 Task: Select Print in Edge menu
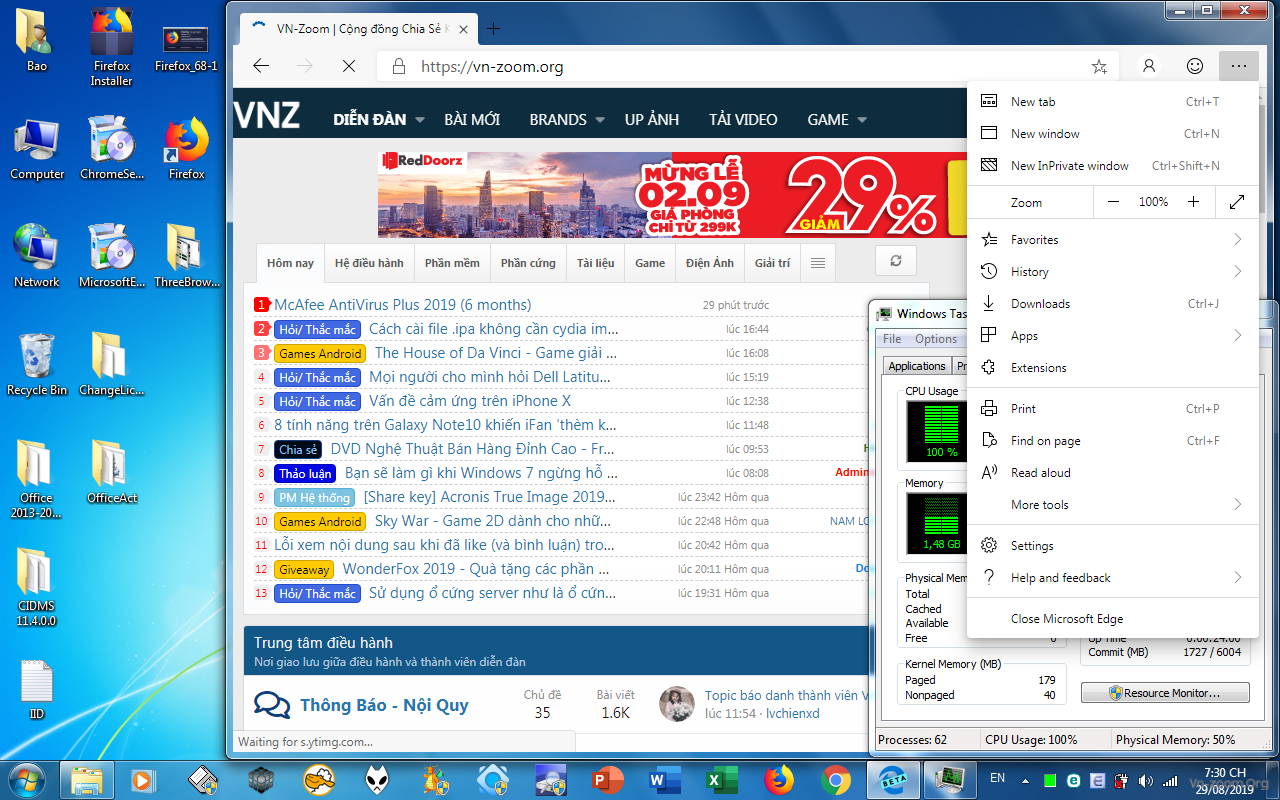(1113, 409)
